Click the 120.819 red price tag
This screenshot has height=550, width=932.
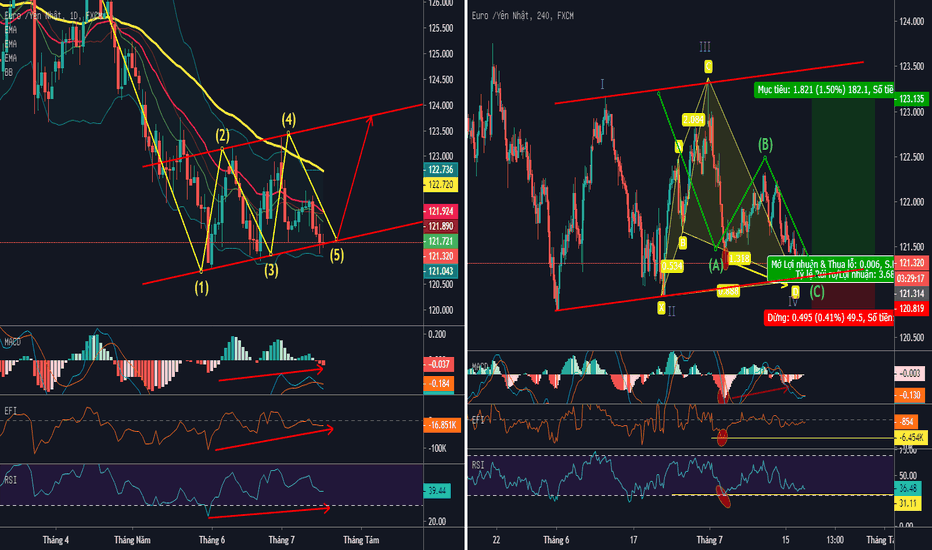[x=912, y=308]
